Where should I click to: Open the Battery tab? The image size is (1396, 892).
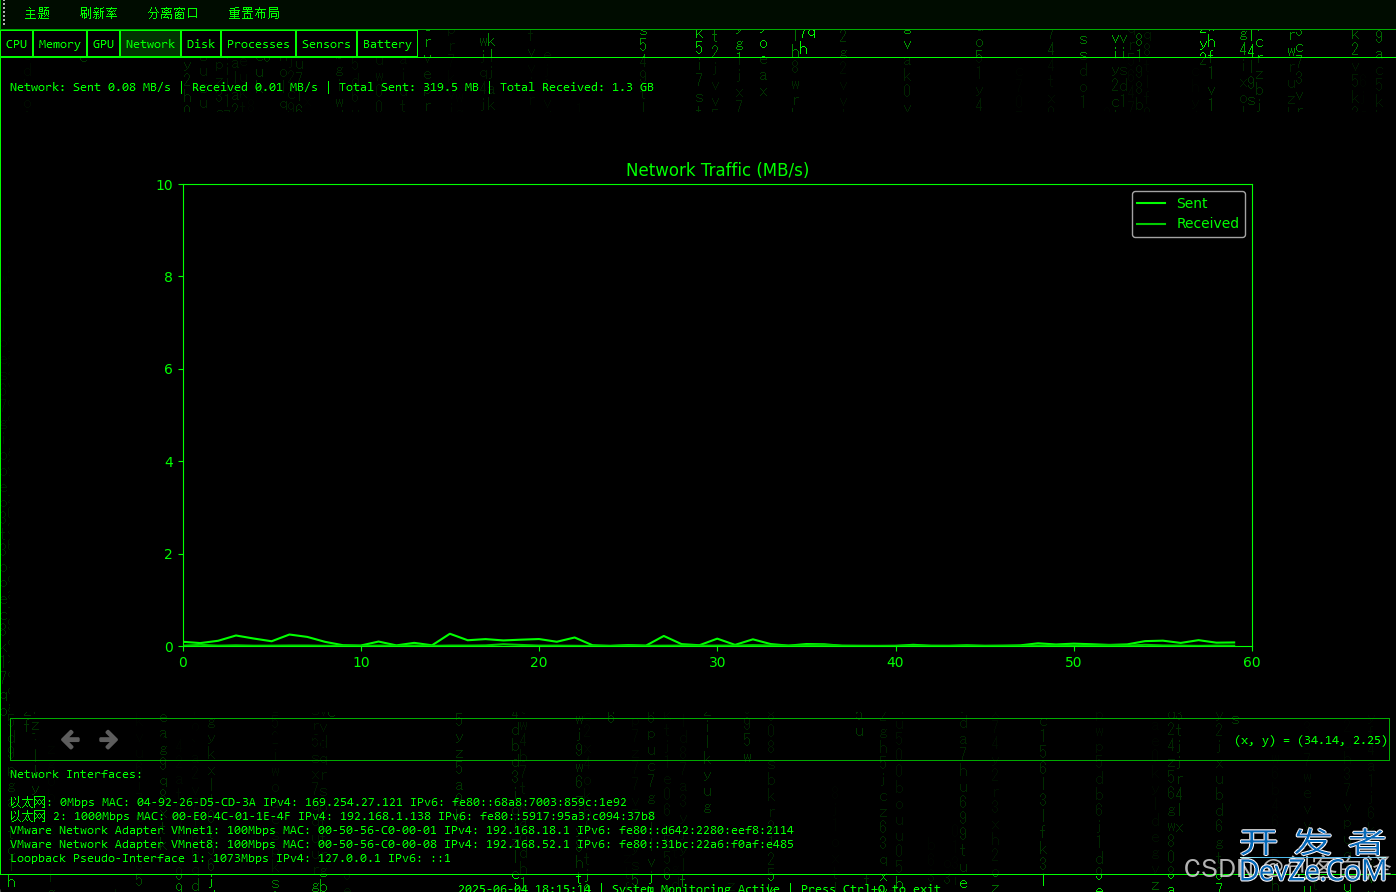click(x=388, y=44)
